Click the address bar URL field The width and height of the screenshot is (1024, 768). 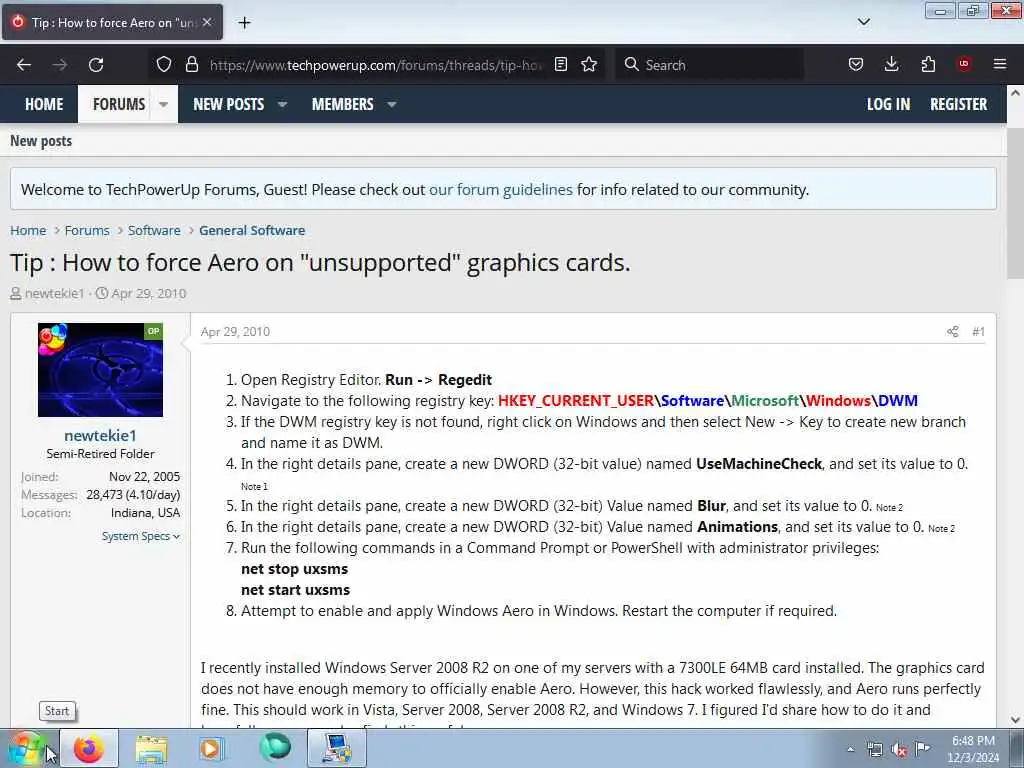(x=376, y=65)
